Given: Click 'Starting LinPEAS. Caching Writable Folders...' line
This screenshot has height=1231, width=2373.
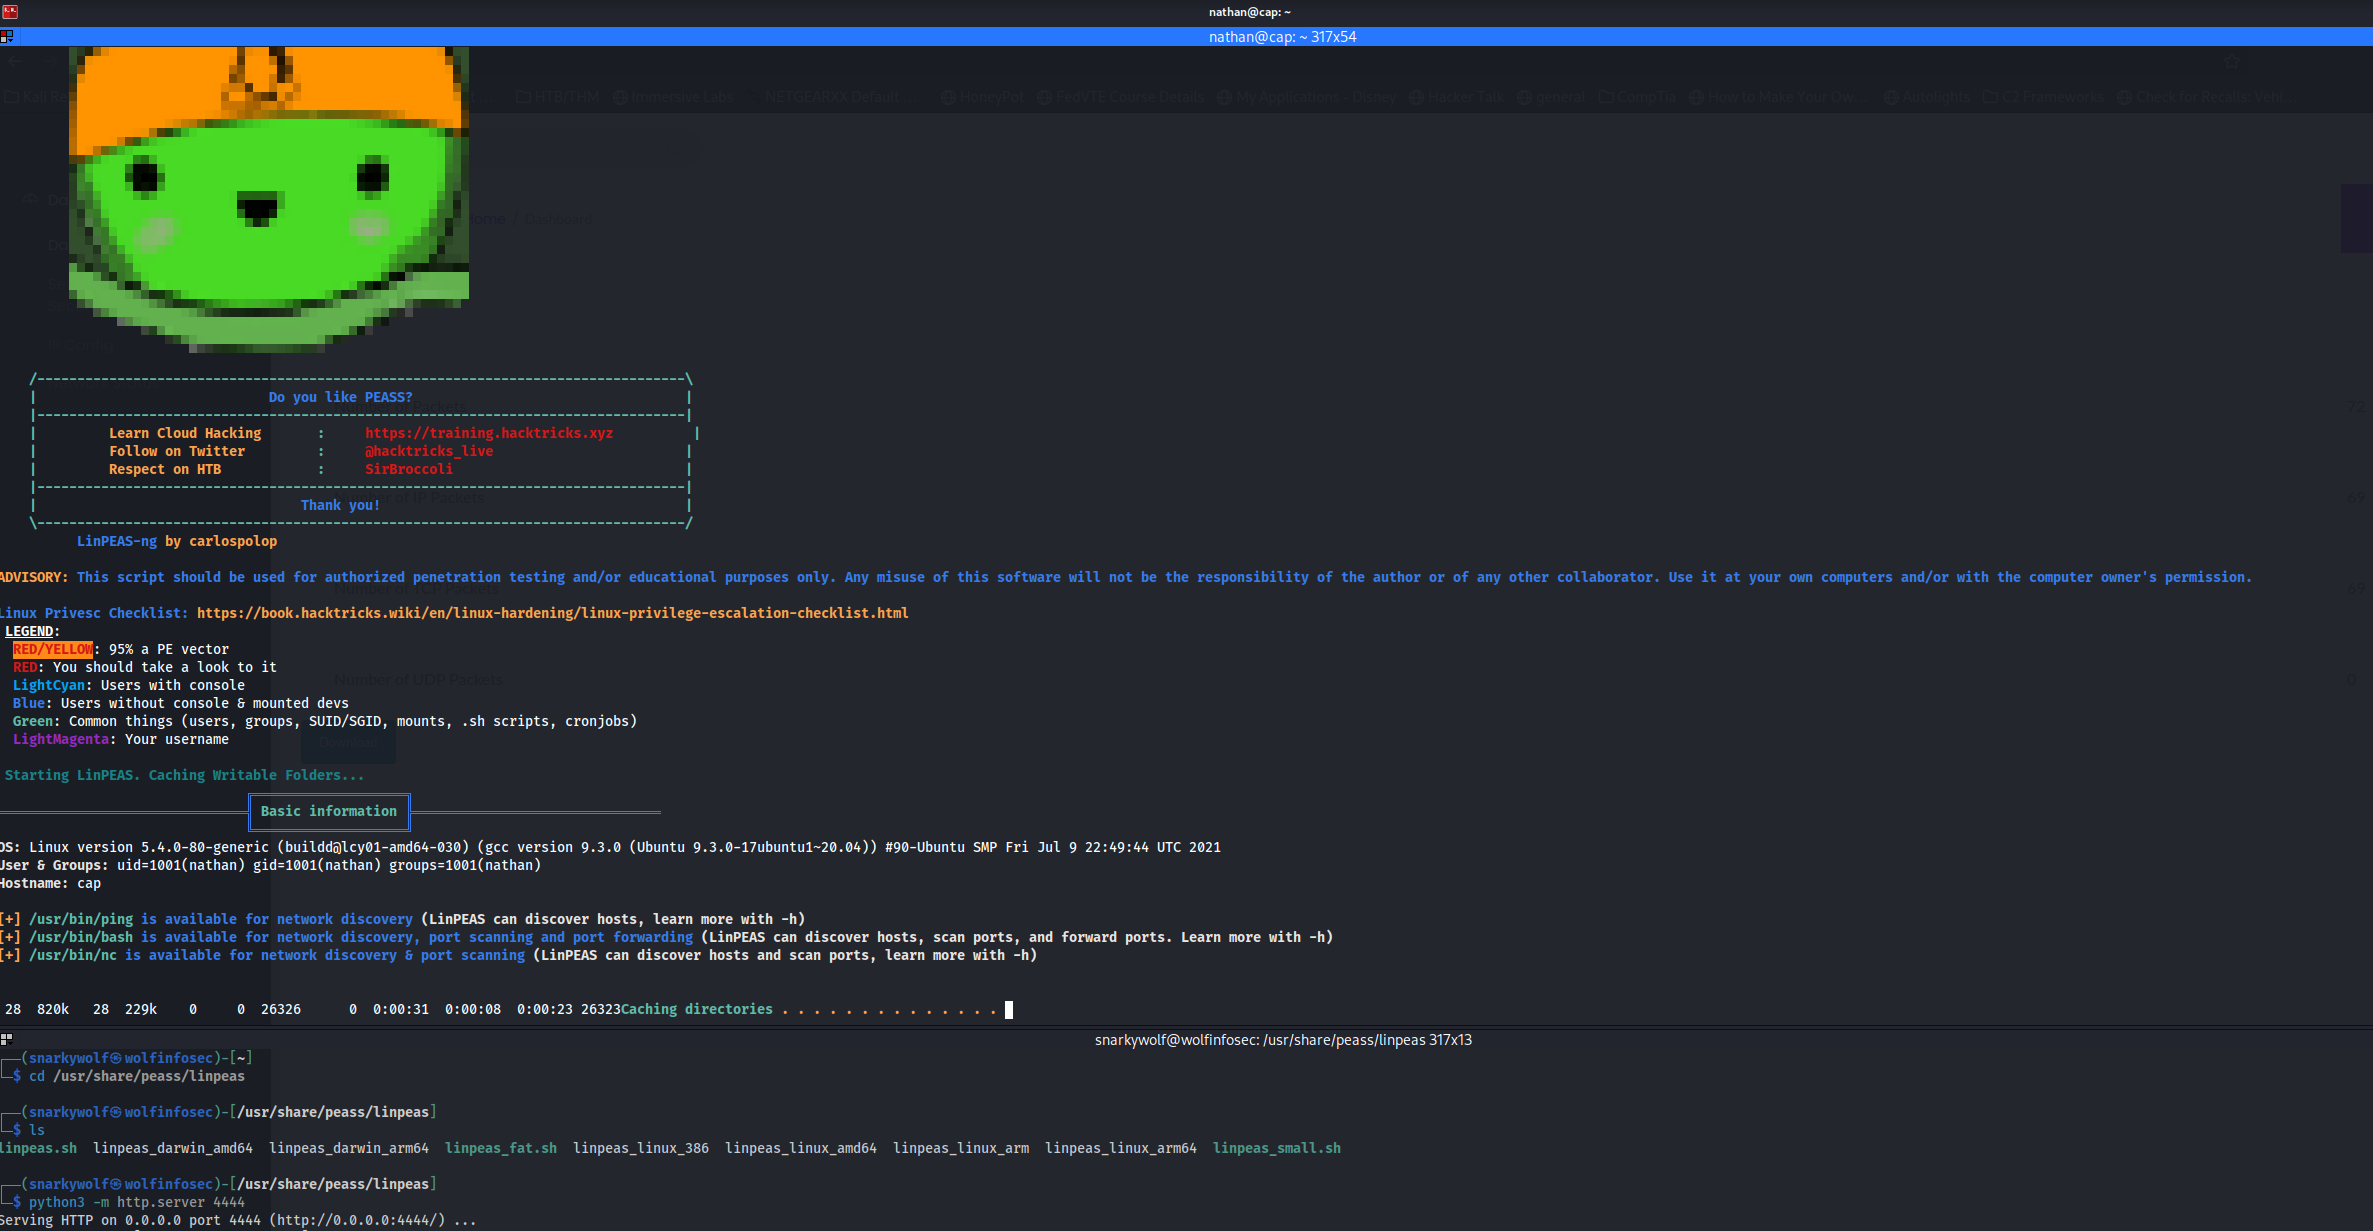Looking at the screenshot, I should 185,775.
